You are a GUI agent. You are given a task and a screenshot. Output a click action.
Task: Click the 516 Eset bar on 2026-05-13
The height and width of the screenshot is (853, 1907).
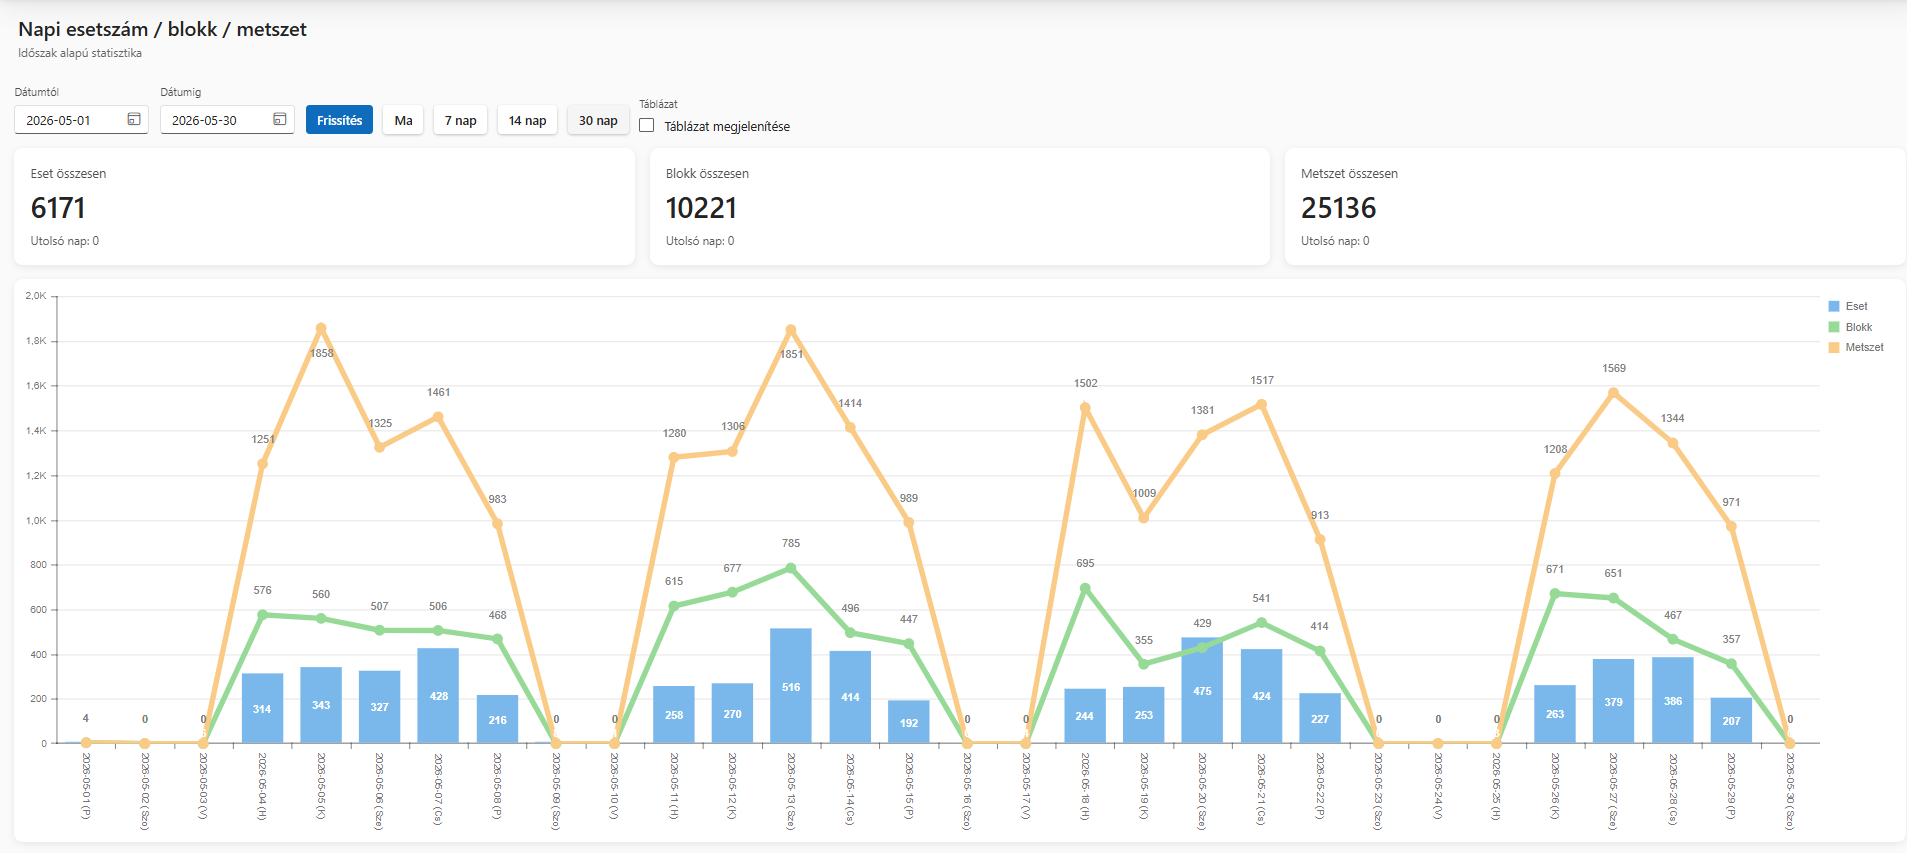791,686
